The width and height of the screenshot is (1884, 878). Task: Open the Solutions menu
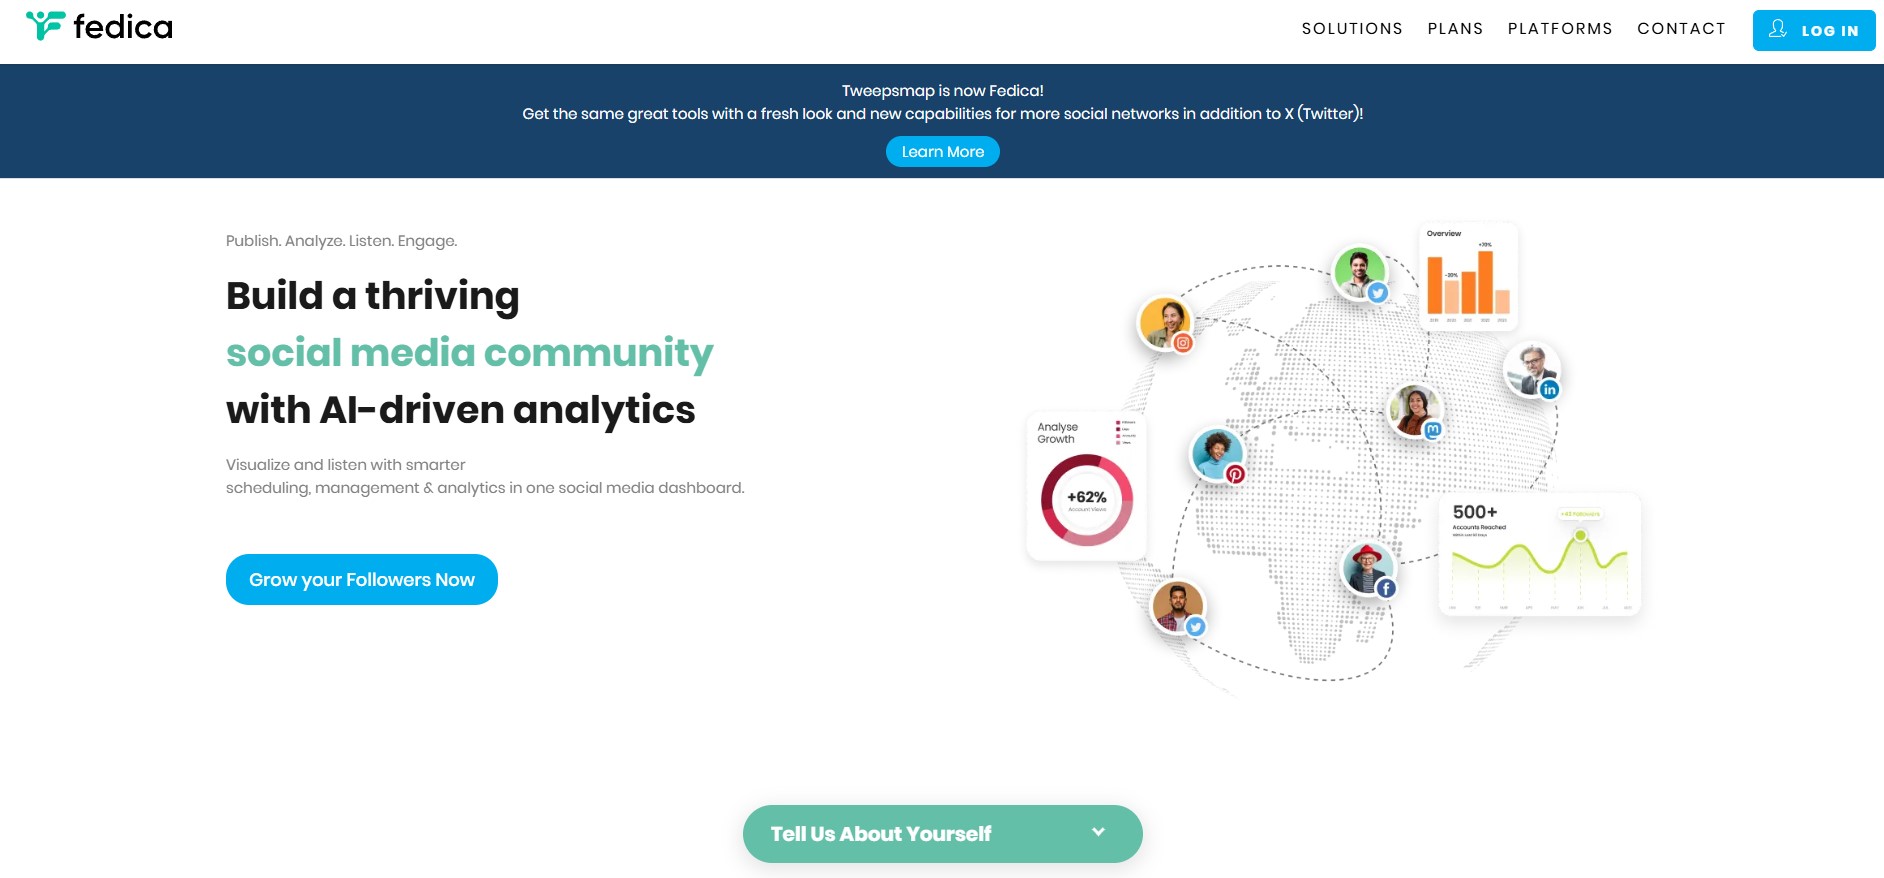point(1352,29)
